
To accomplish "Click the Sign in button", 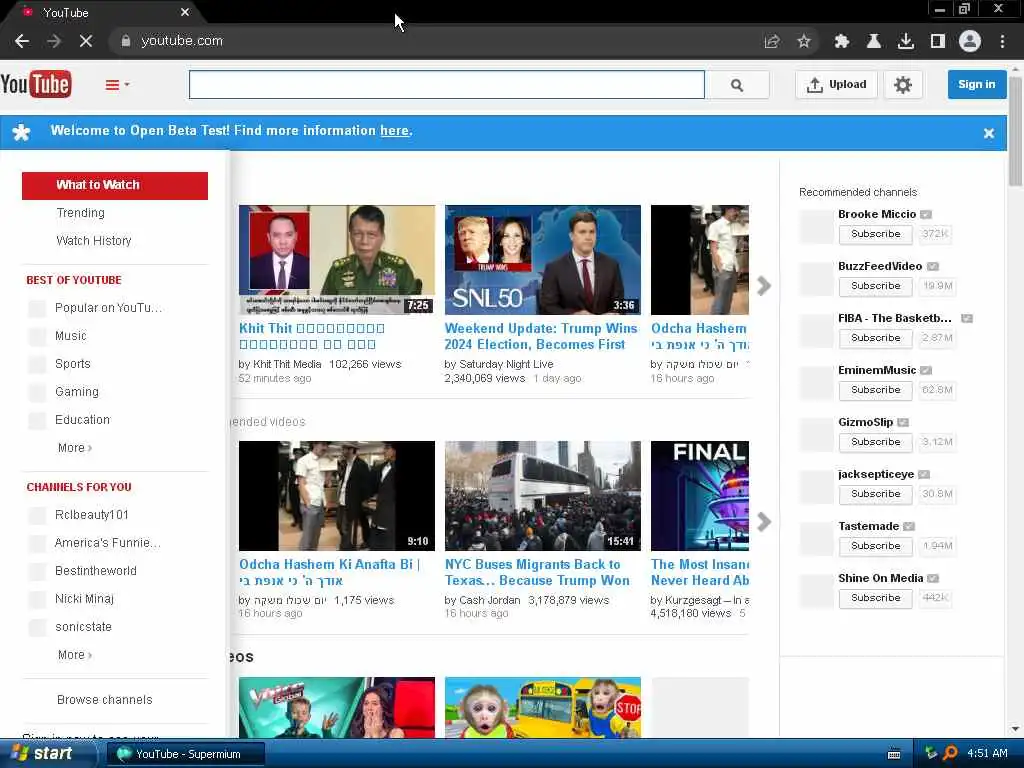I will point(976,85).
